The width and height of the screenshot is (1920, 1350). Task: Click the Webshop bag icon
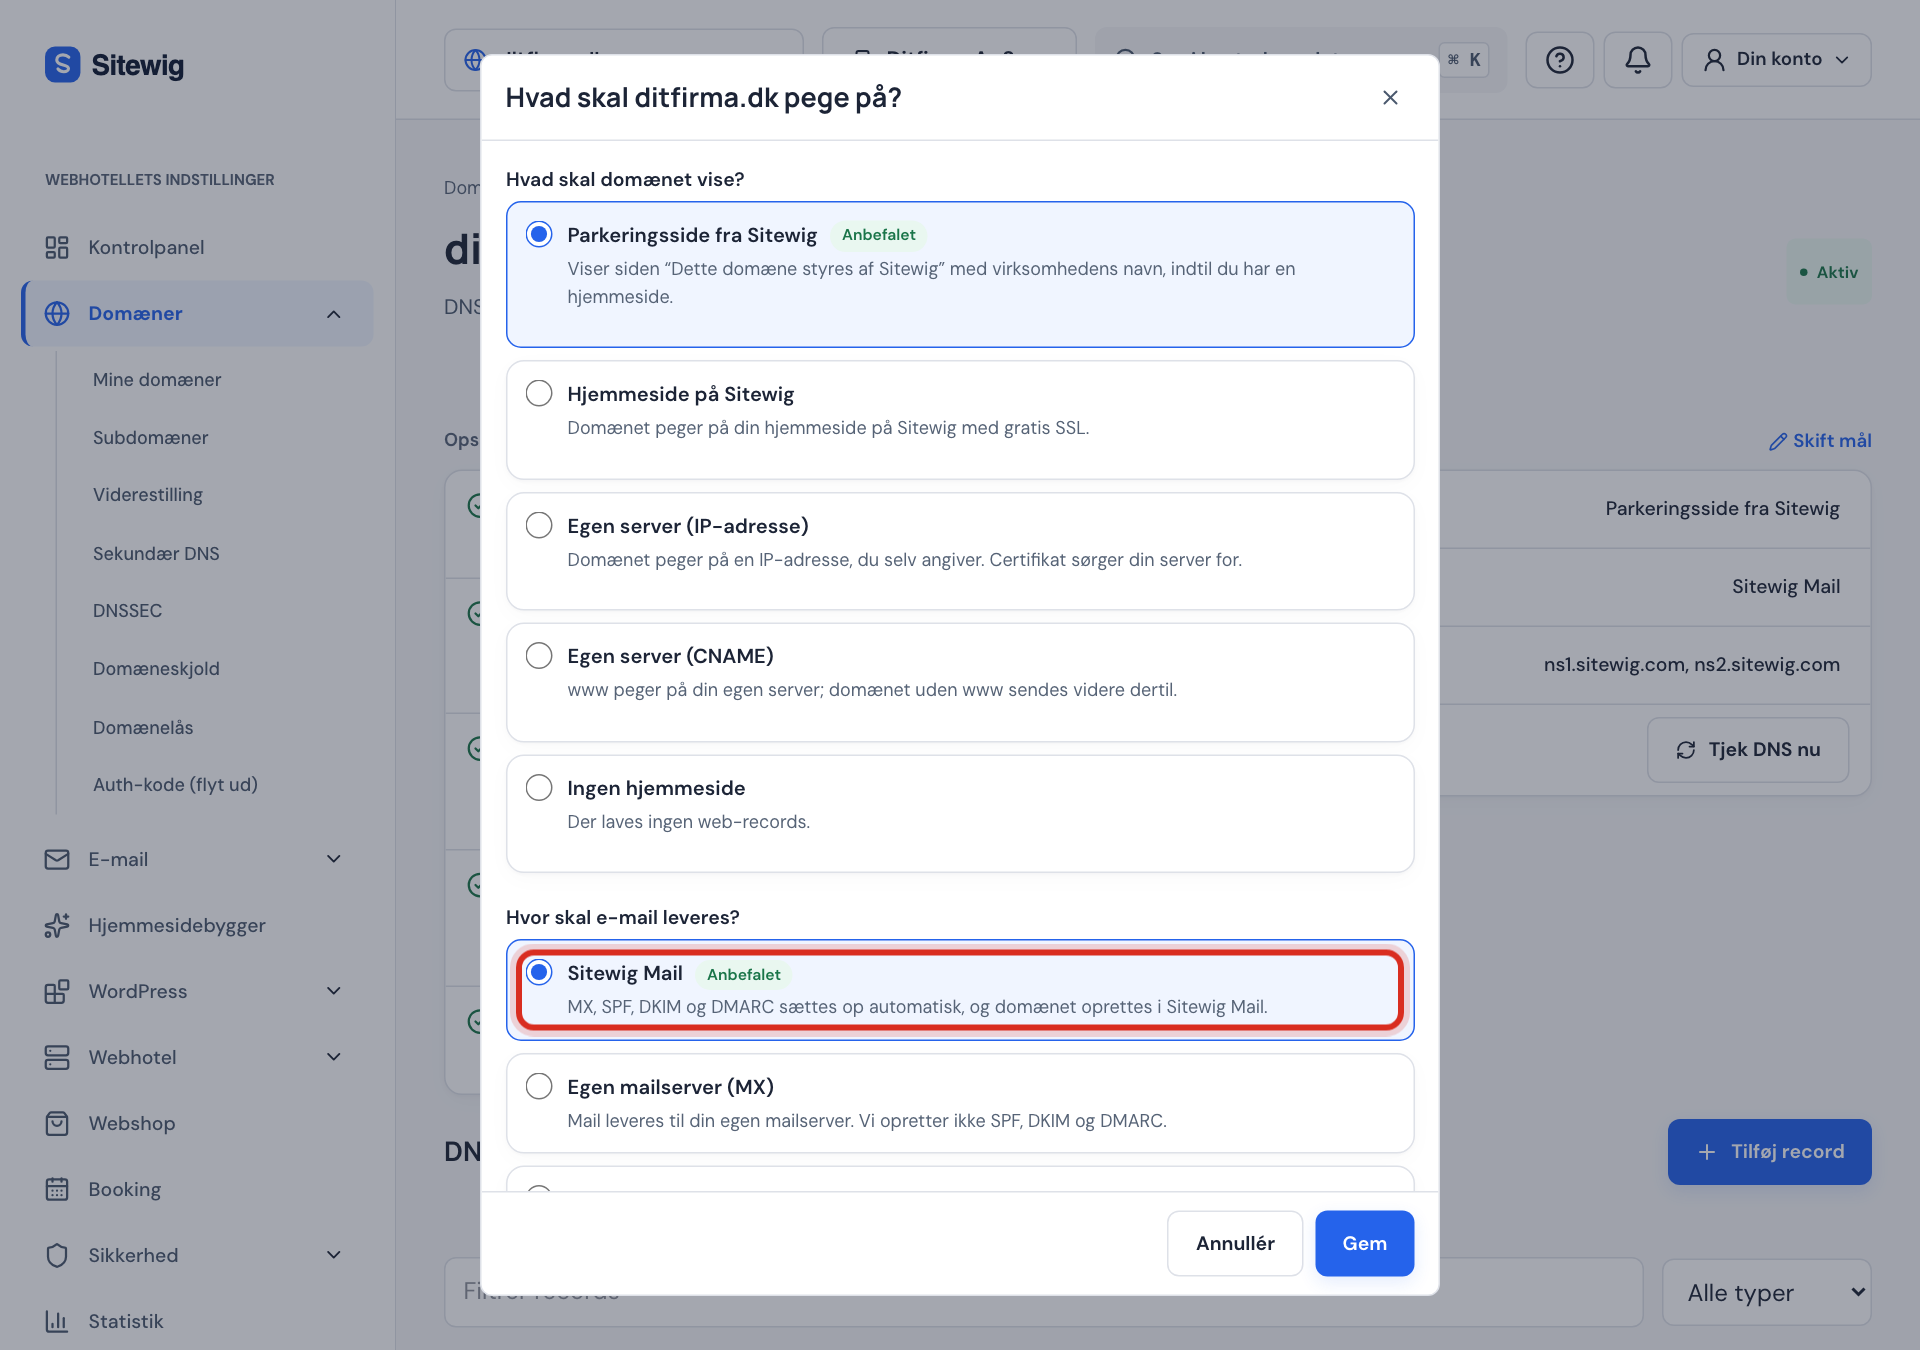57,1123
